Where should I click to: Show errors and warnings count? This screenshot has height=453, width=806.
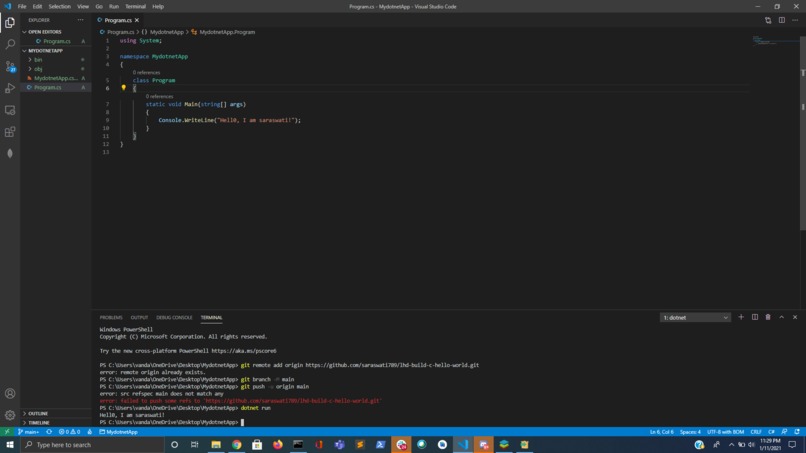tap(69, 432)
